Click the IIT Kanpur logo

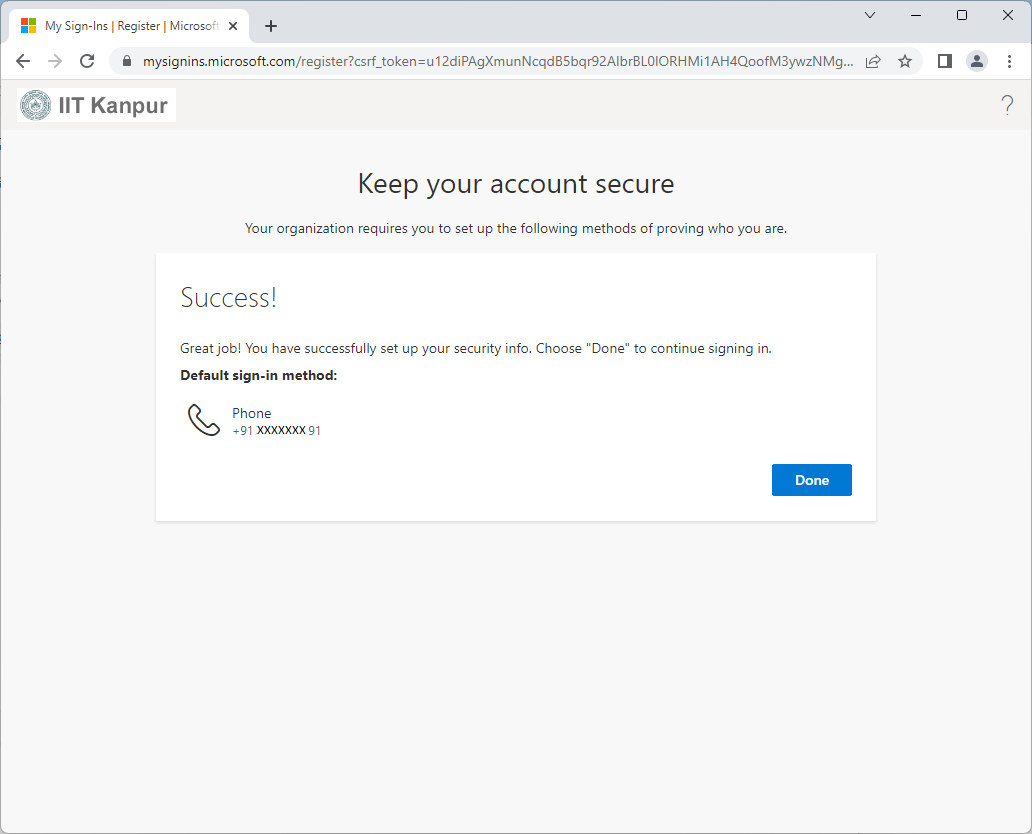coord(97,105)
